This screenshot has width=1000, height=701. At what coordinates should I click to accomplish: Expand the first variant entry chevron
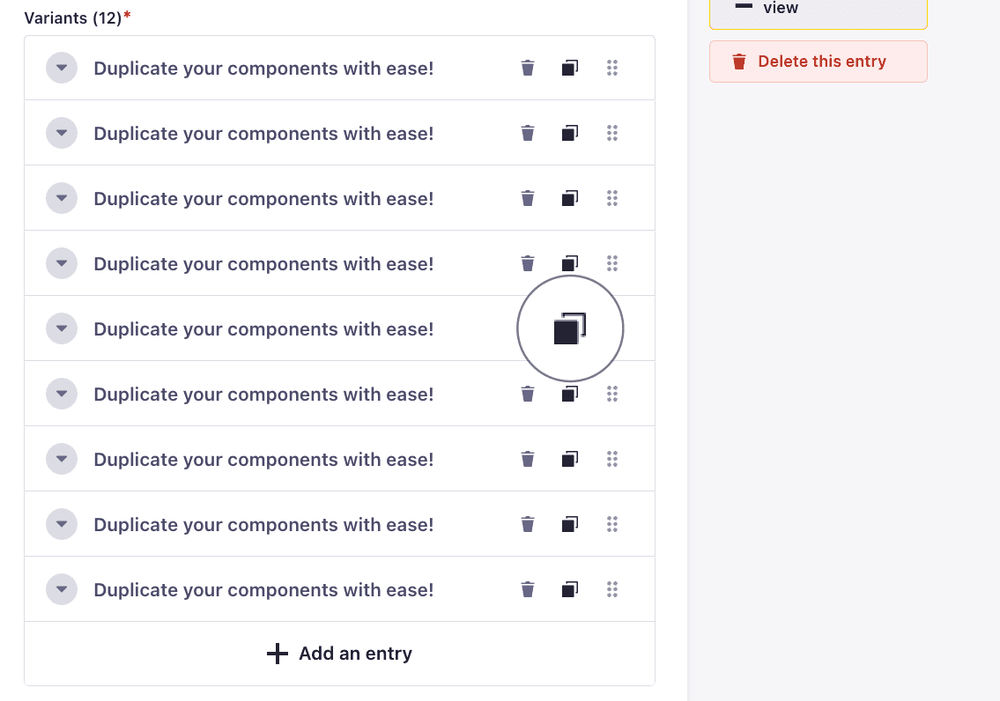(62, 68)
